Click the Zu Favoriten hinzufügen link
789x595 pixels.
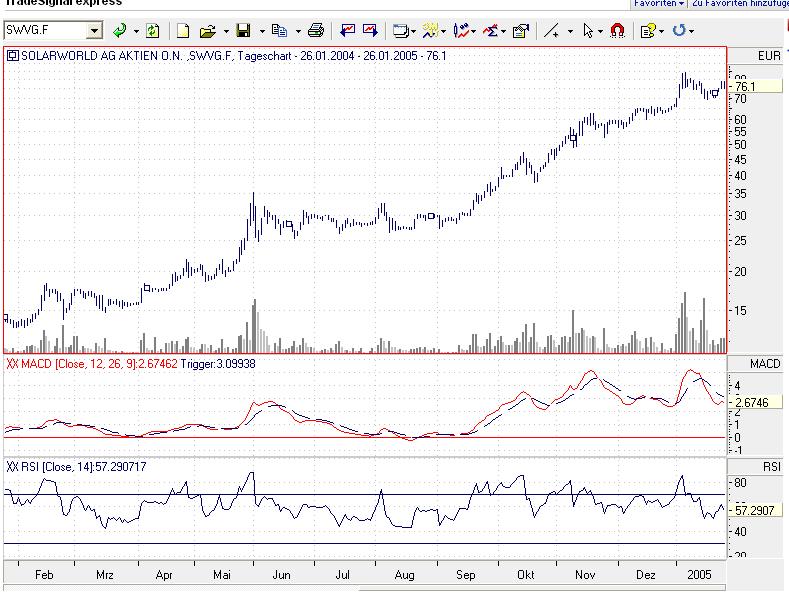pyautogui.click(x=740, y=4)
